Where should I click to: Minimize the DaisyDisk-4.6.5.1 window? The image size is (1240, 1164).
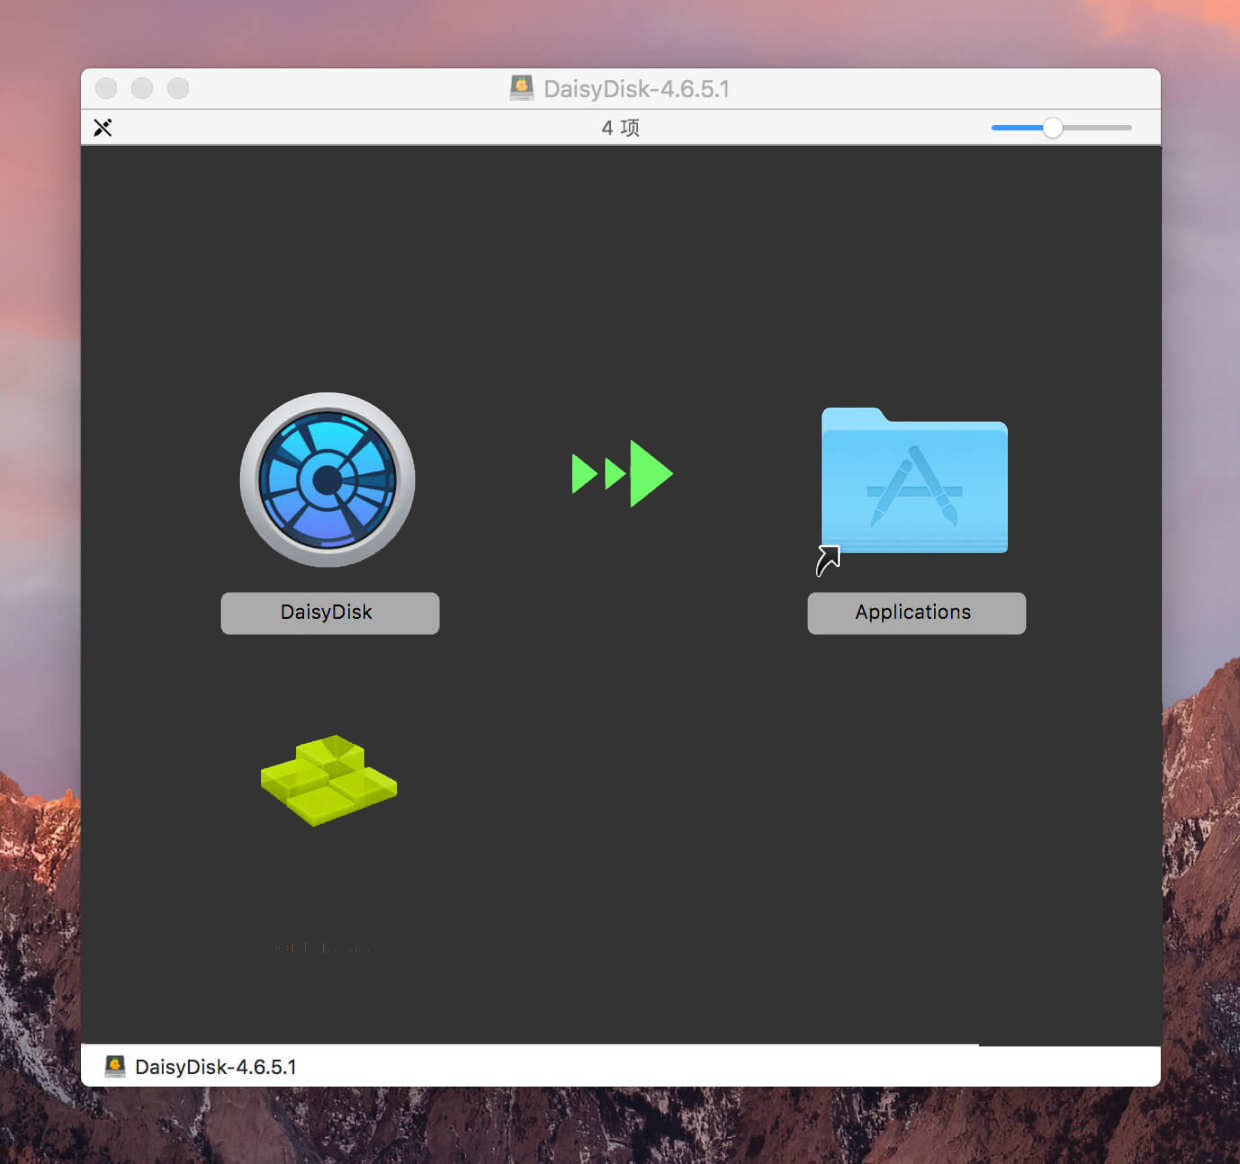tap(142, 88)
